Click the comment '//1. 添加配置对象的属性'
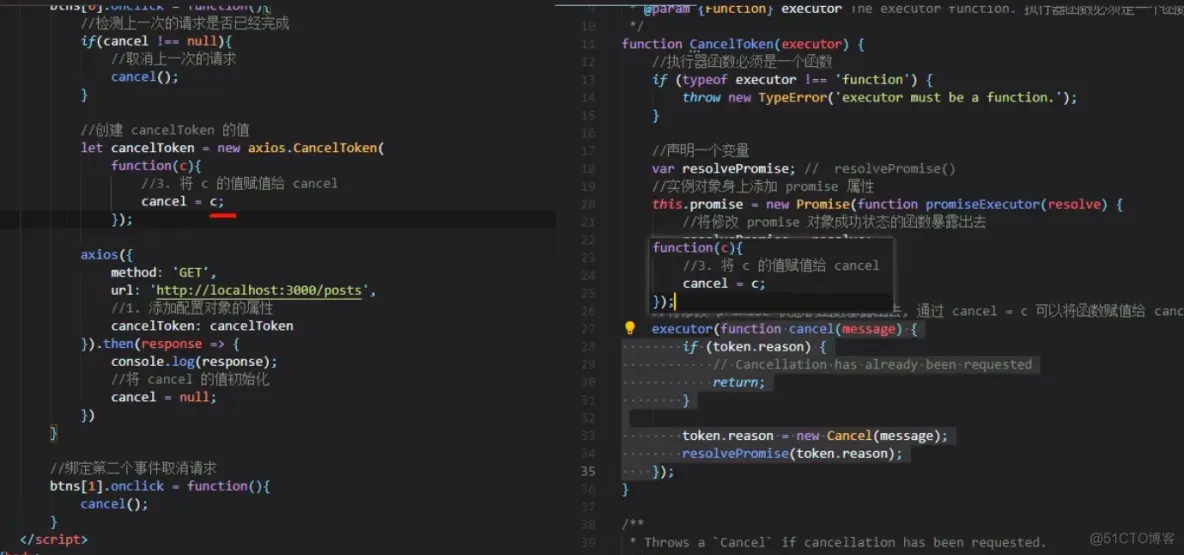 [x=192, y=308]
